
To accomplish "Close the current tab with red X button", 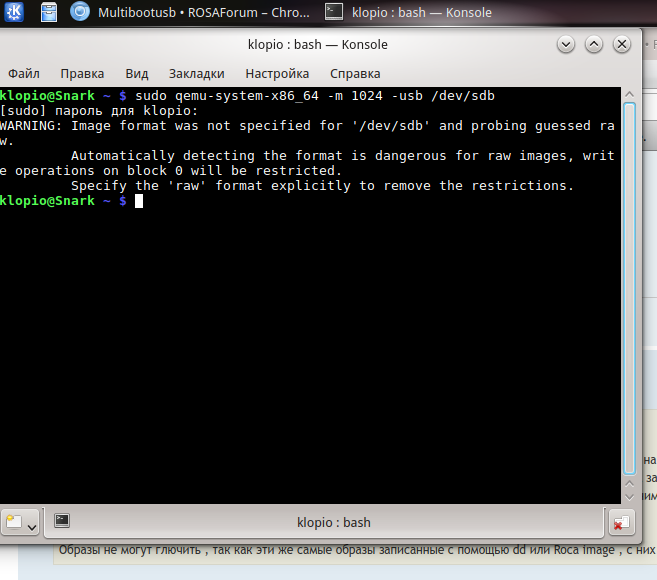I will tap(621, 523).
